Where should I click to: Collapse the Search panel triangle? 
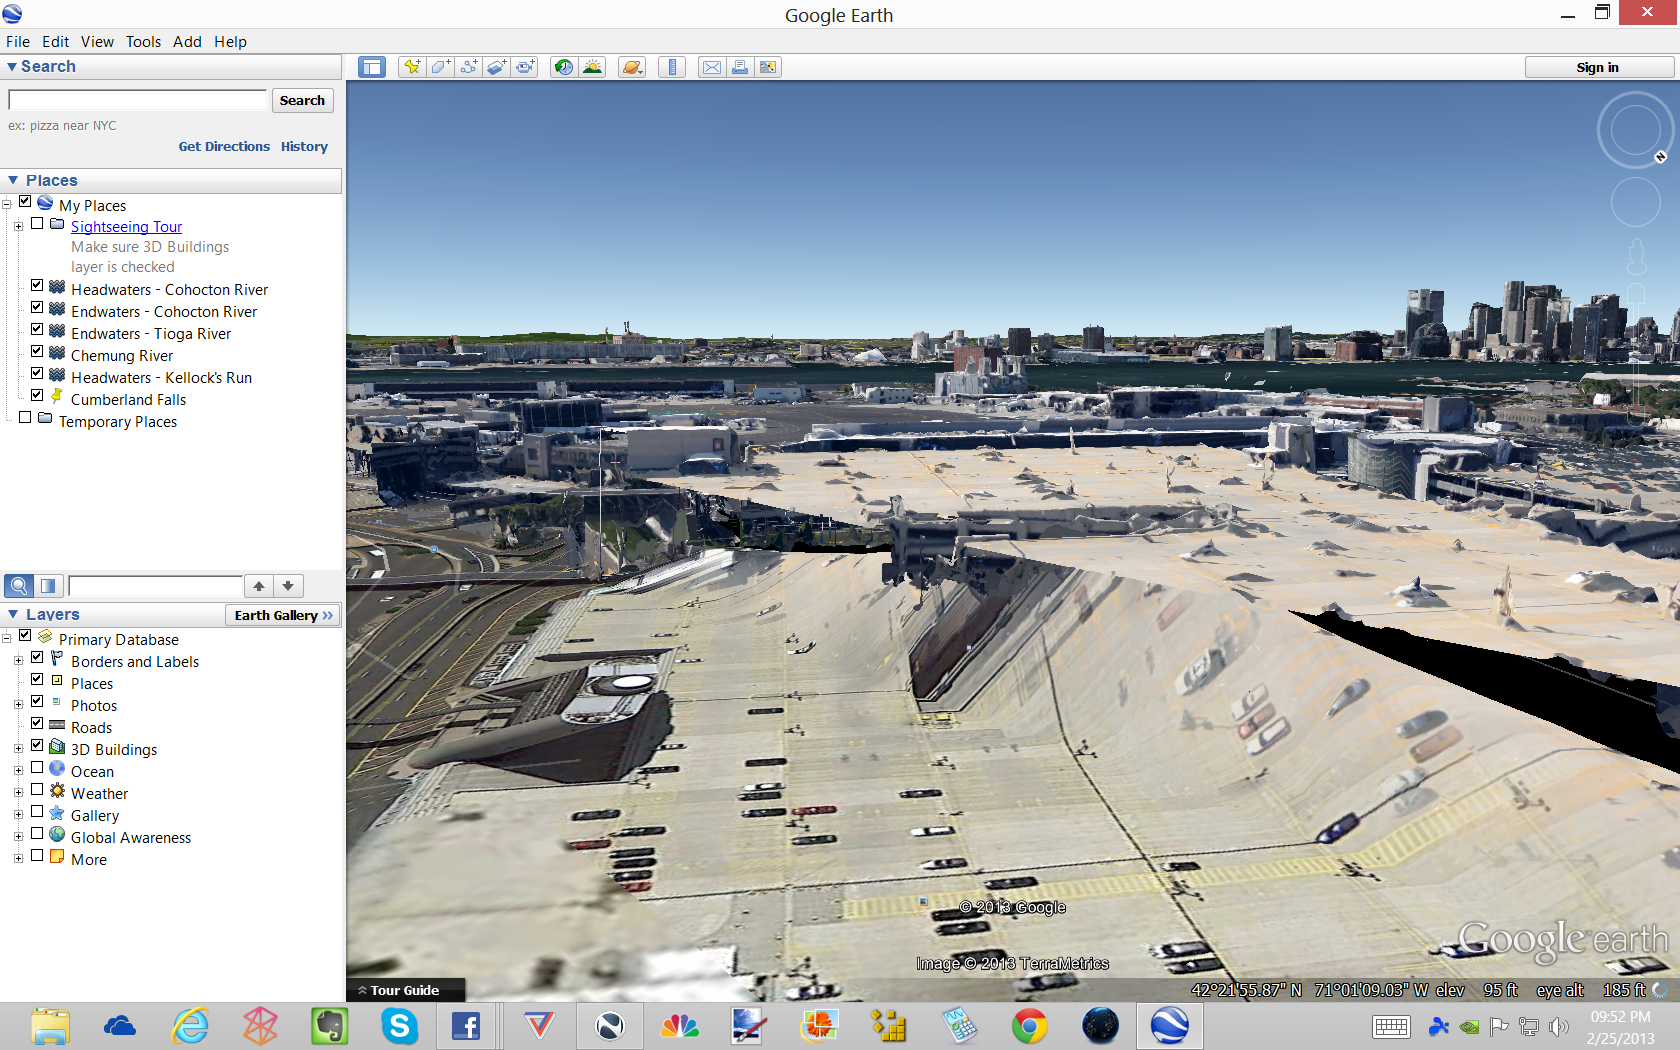[x=12, y=67]
